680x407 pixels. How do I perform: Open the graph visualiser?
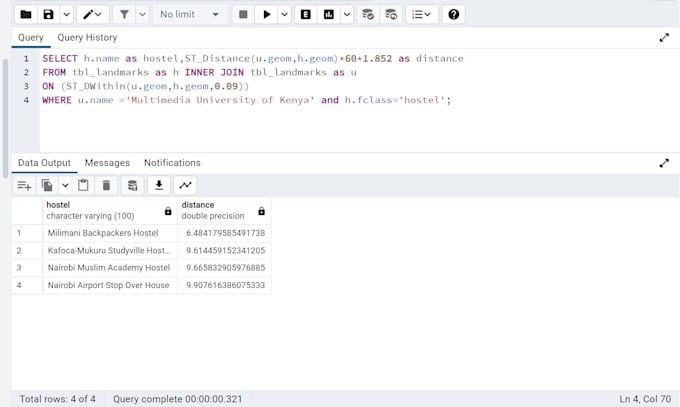pos(185,186)
